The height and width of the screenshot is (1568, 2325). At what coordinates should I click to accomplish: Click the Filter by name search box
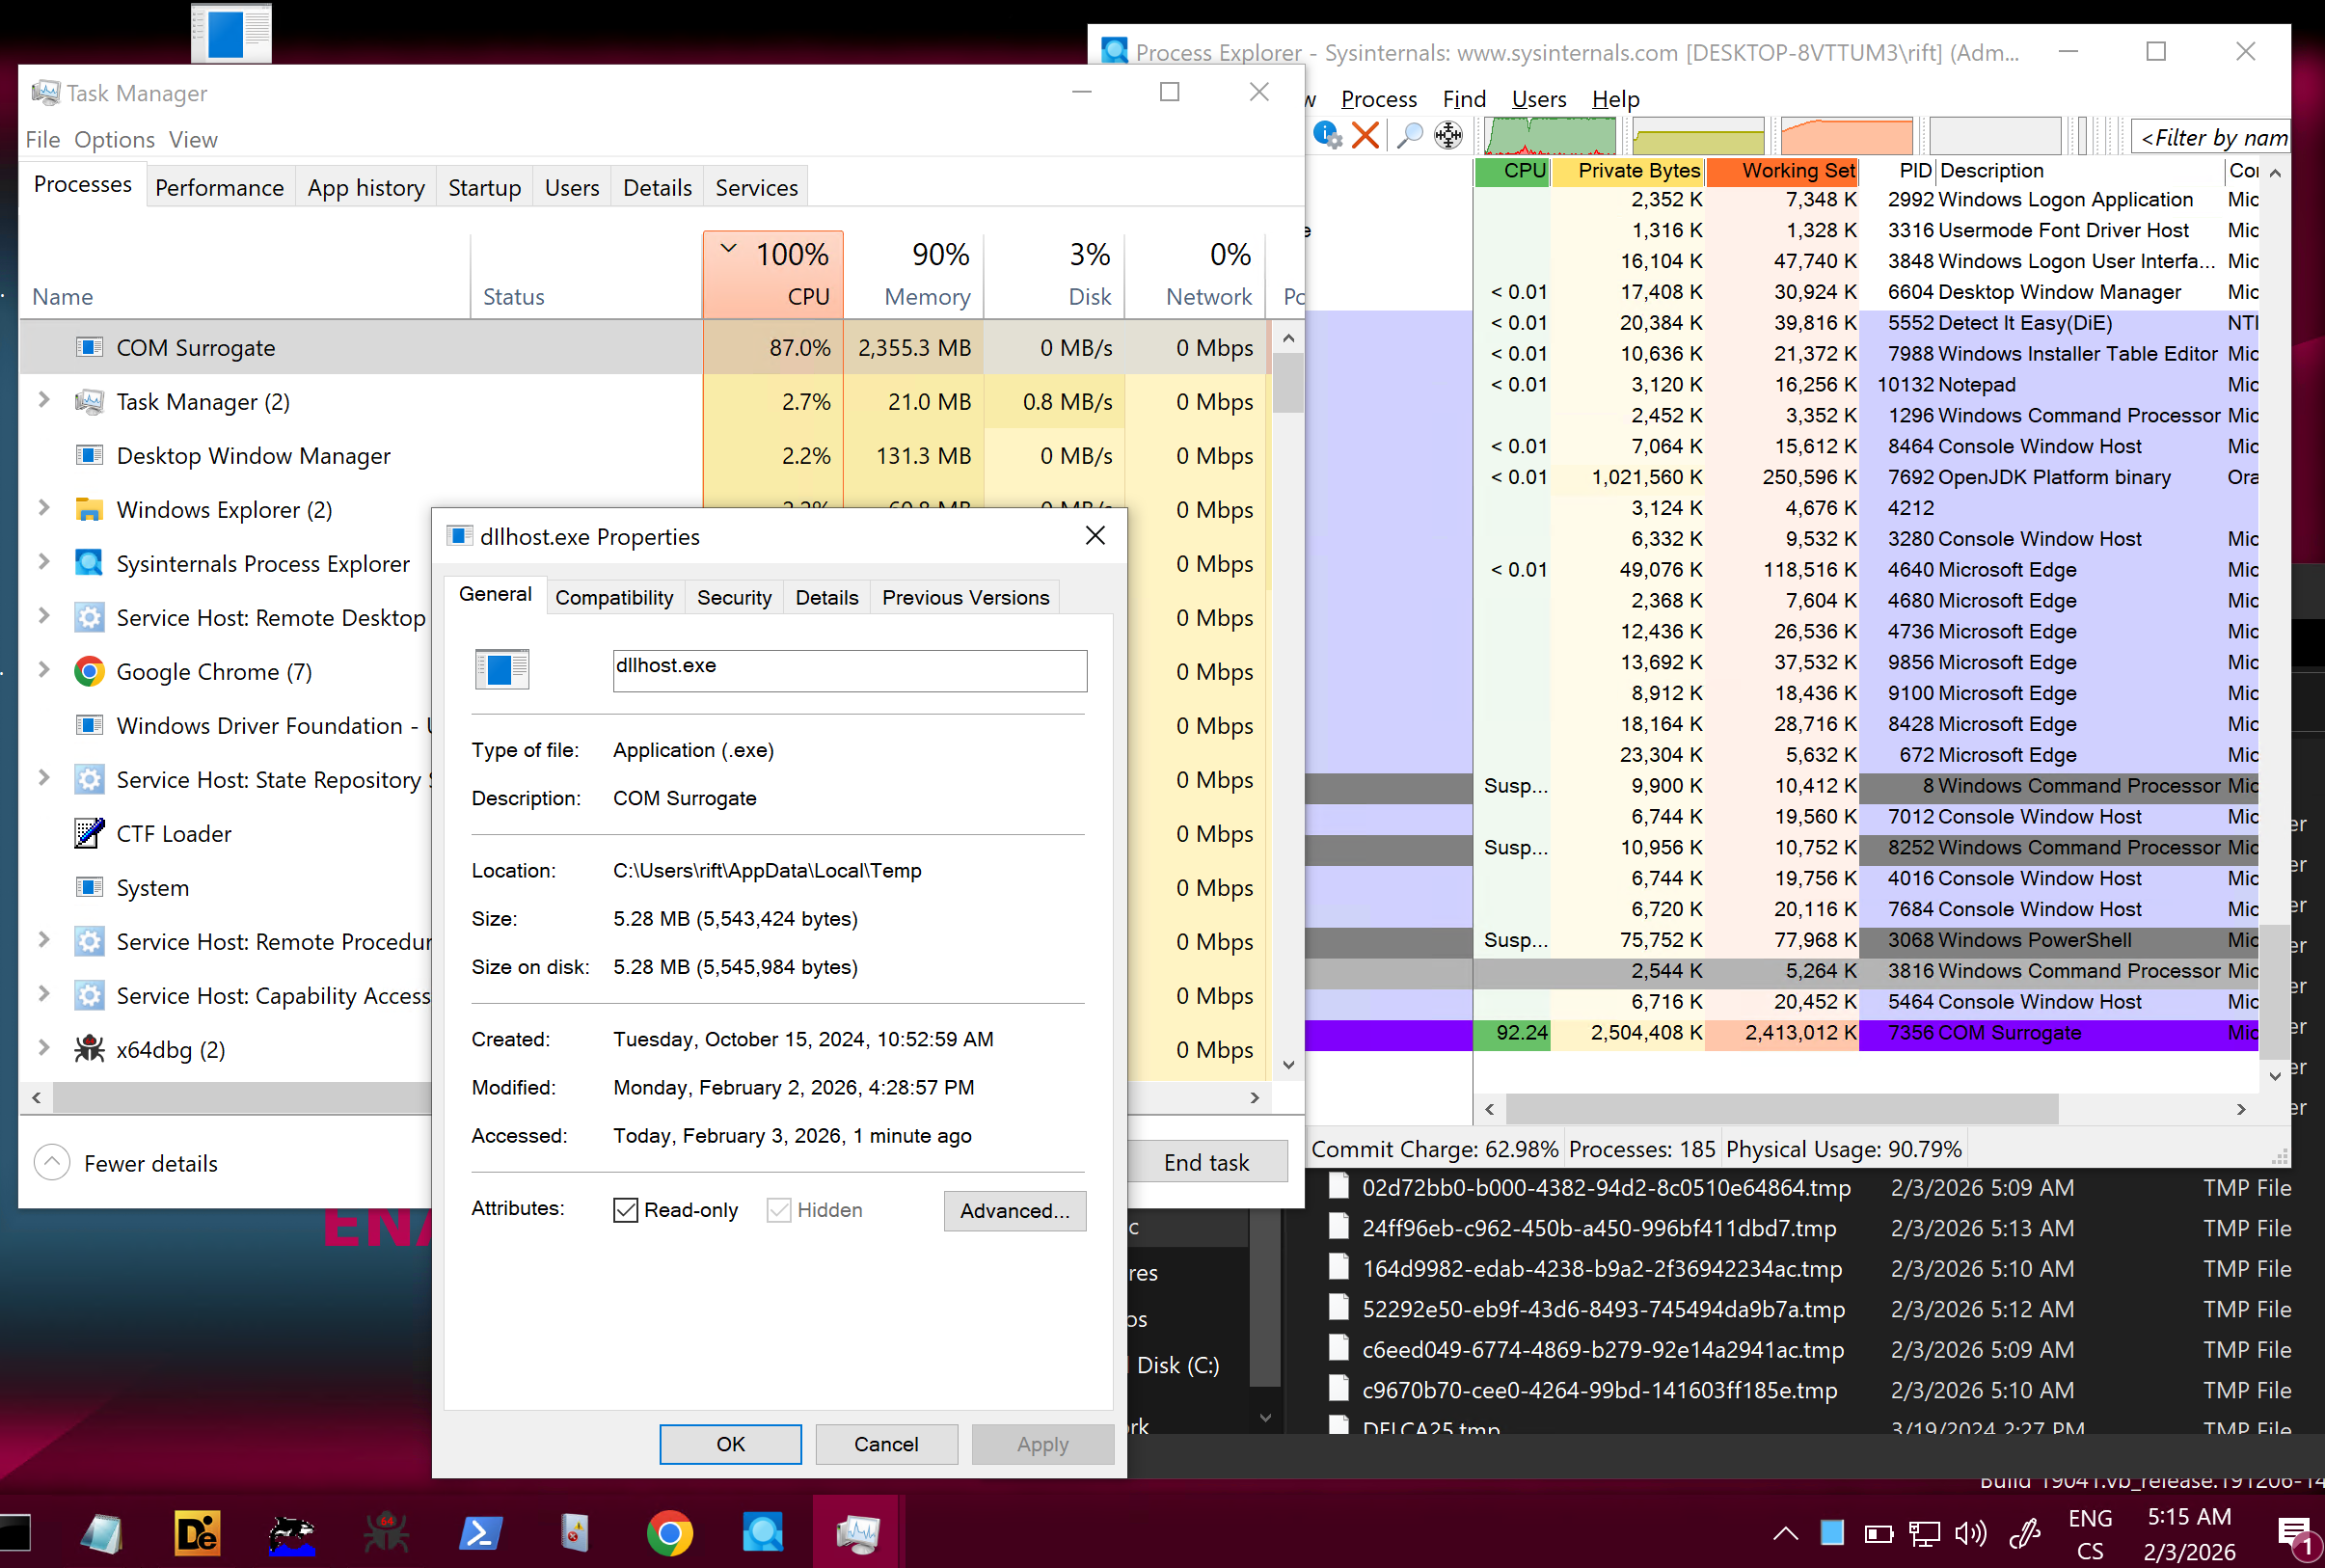pos(2211,137)
